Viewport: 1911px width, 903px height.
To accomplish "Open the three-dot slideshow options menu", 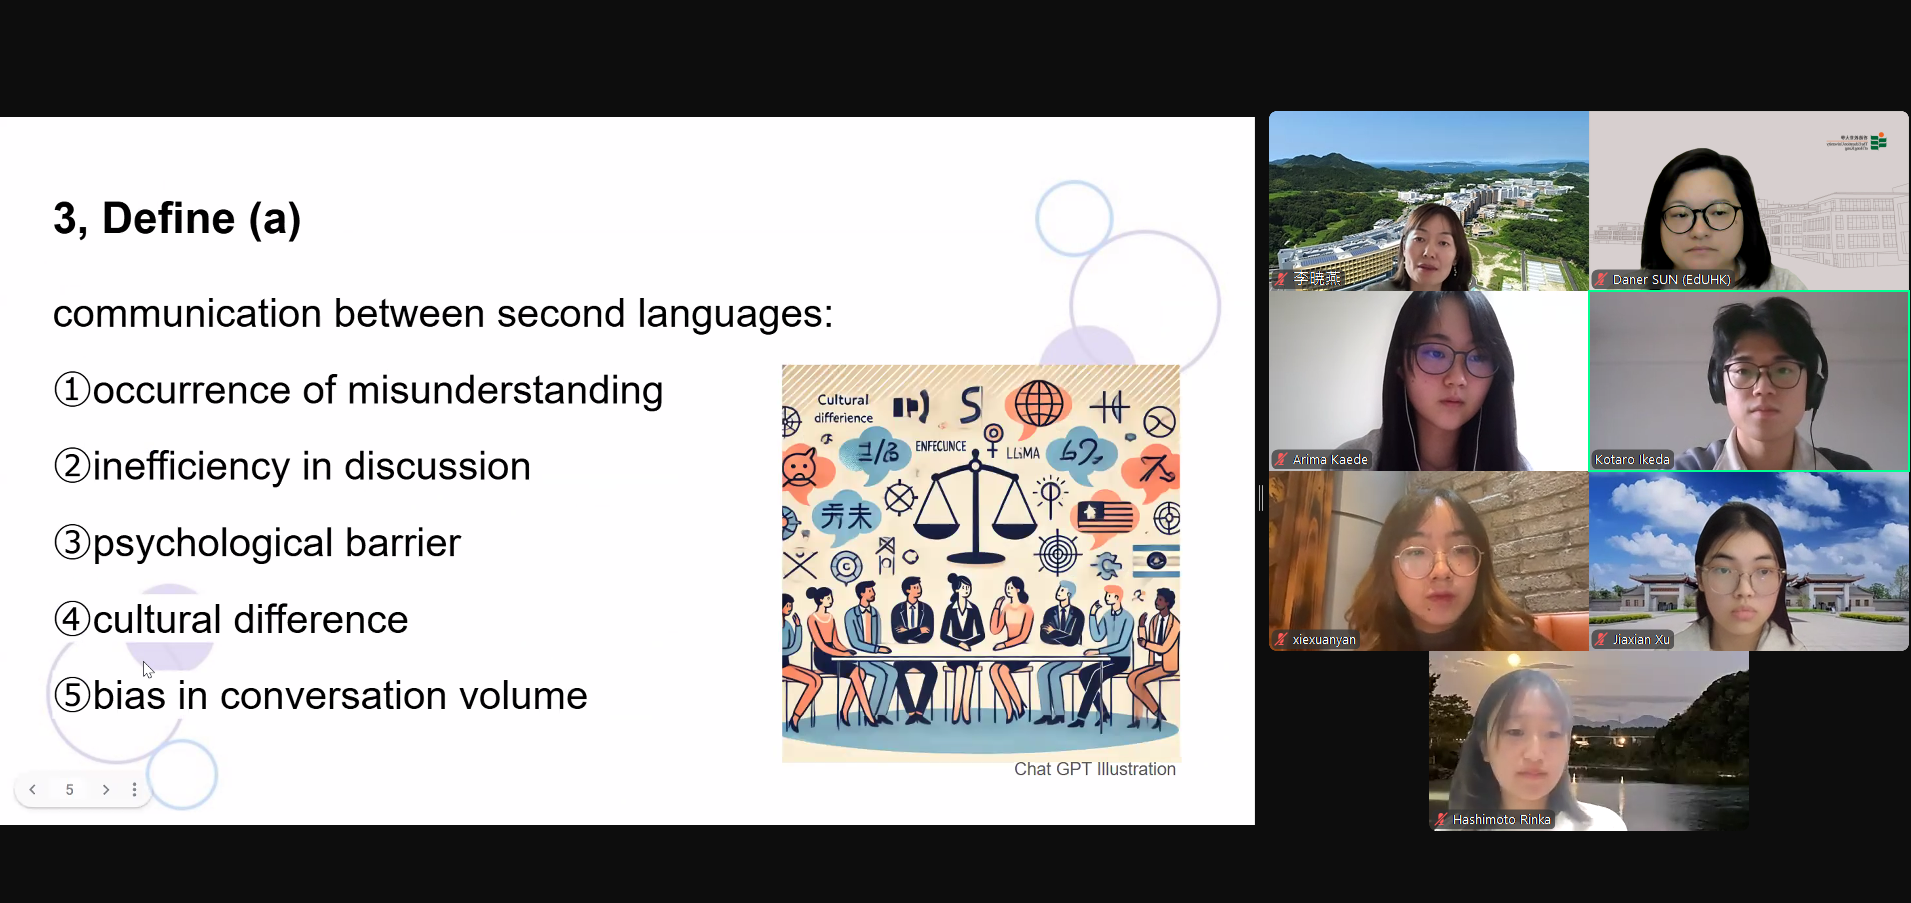I will [x=134, y=790].
